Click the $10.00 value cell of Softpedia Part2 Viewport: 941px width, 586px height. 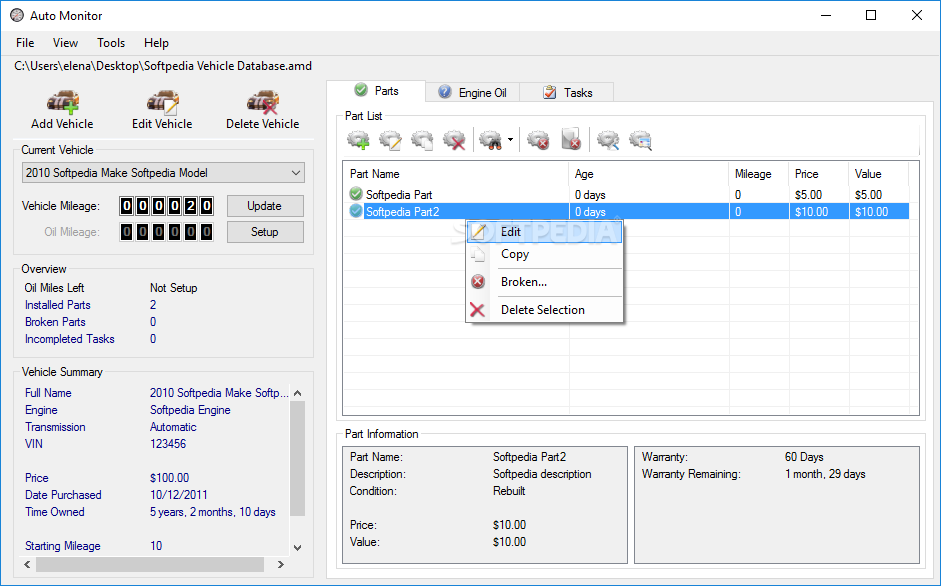871,211
